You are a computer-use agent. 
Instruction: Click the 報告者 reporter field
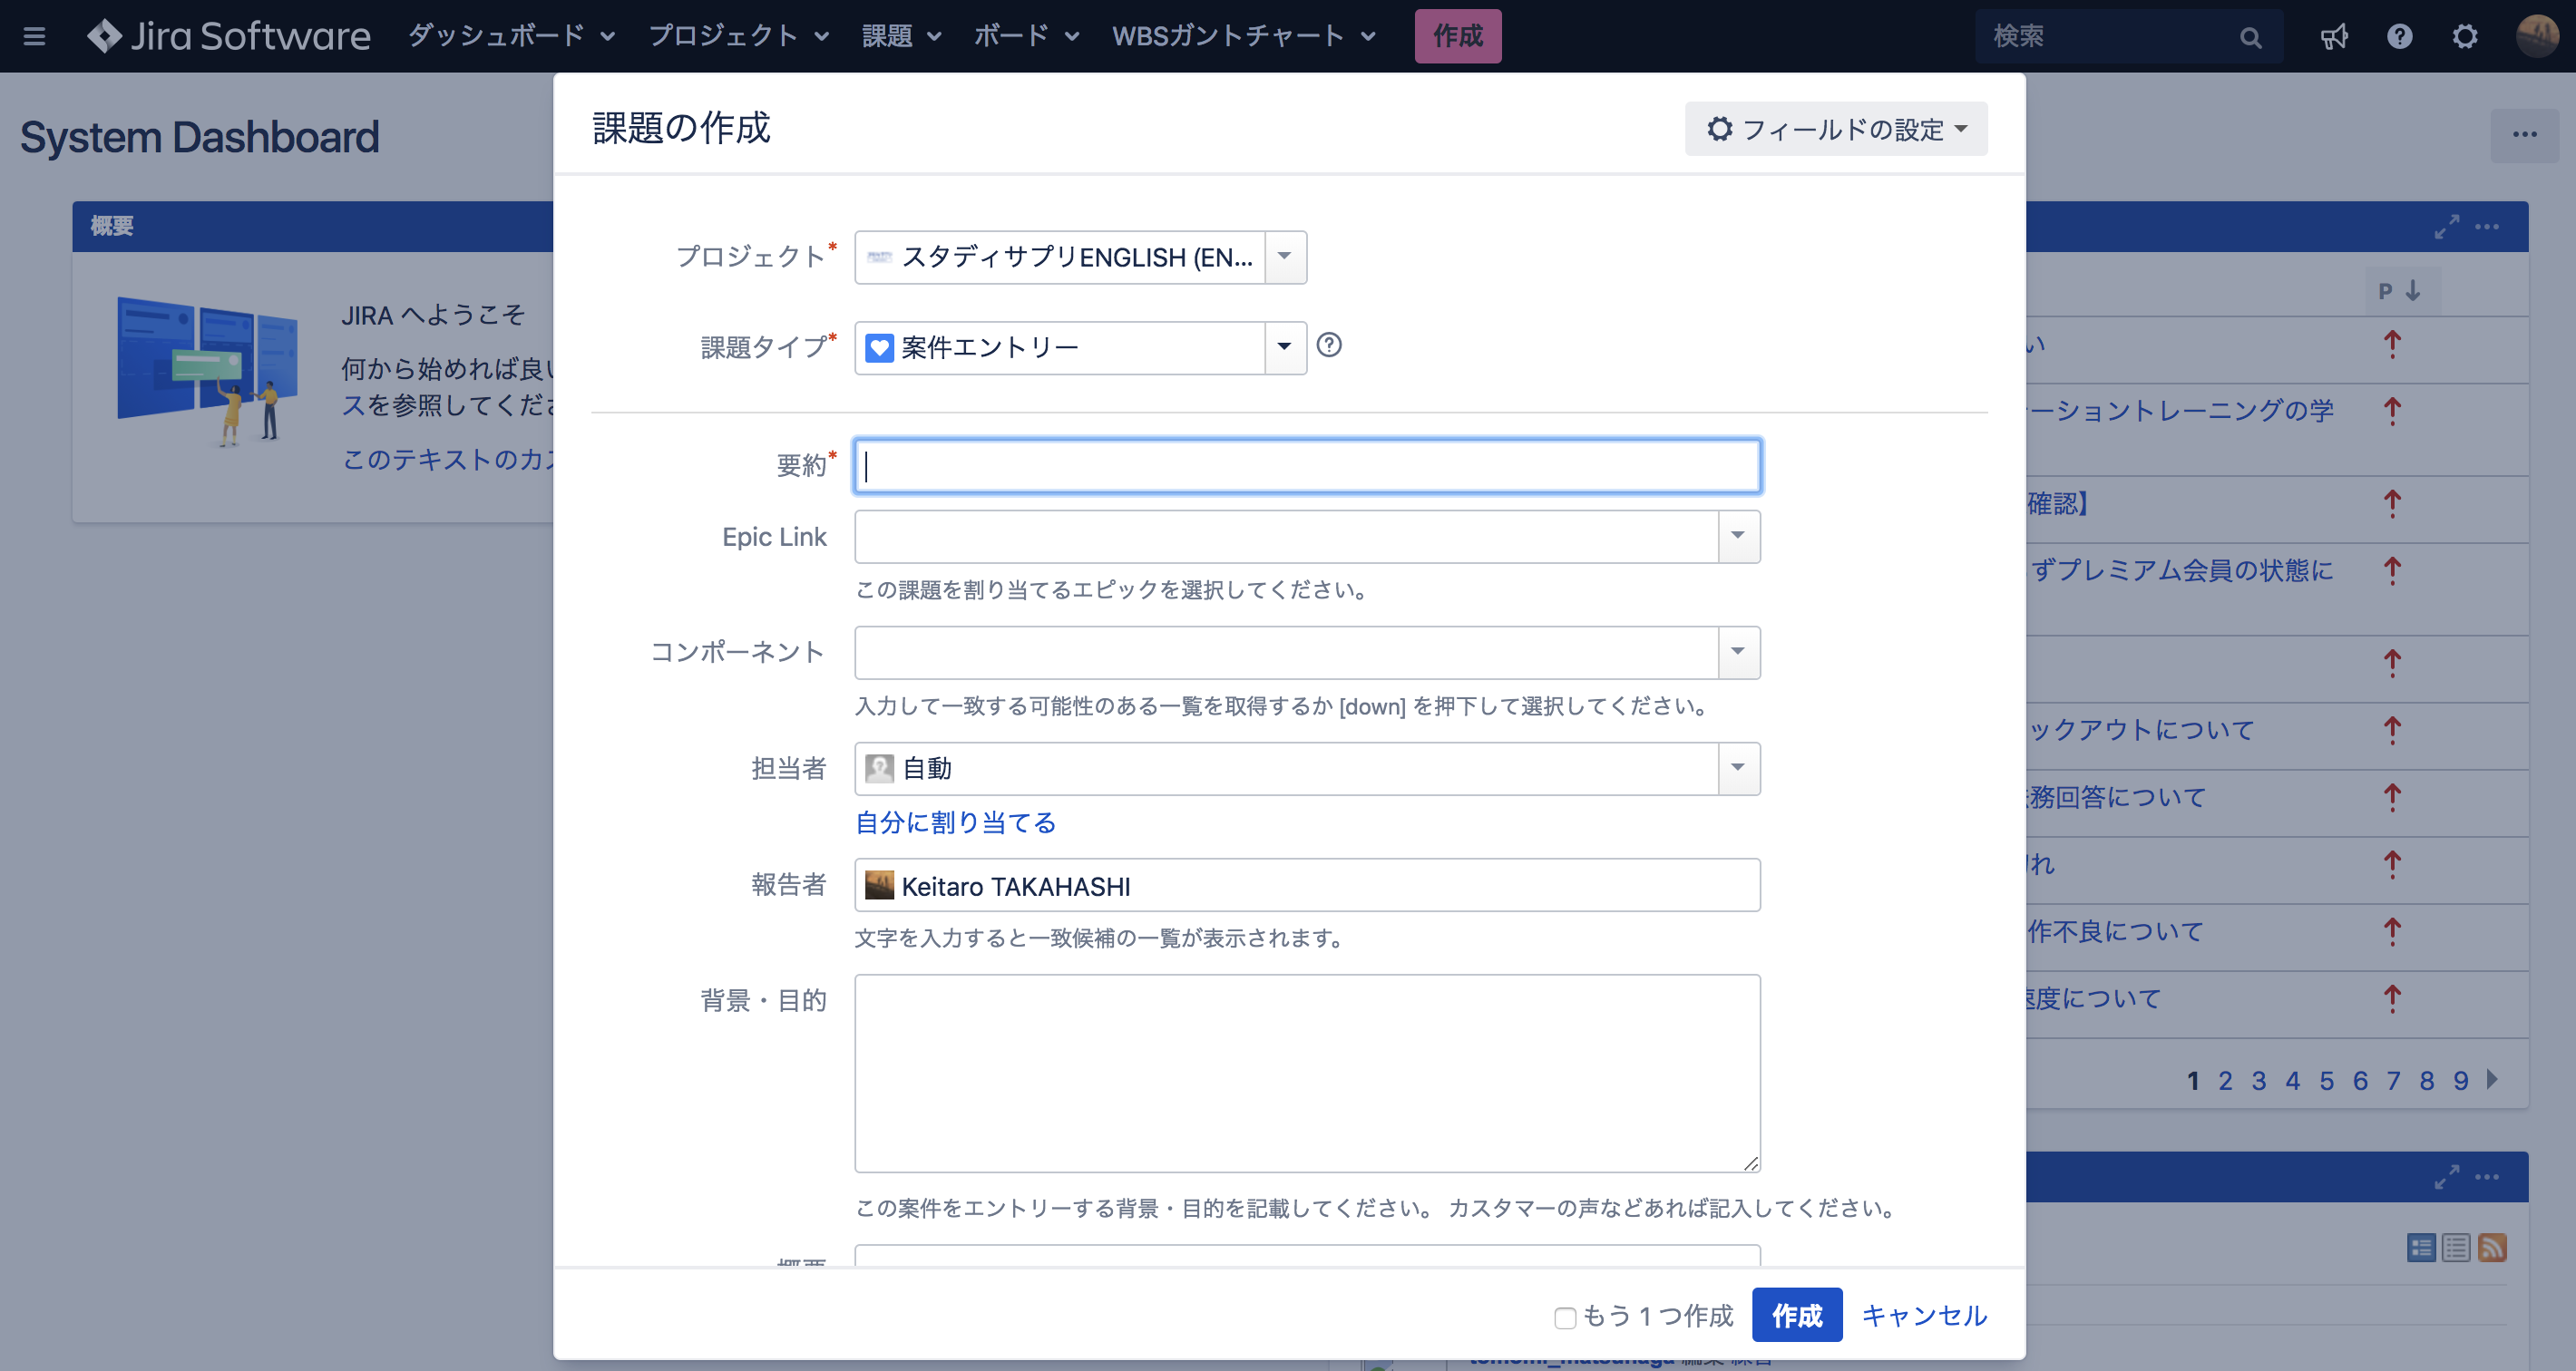pyautogui.click(x=1307, y=885)
